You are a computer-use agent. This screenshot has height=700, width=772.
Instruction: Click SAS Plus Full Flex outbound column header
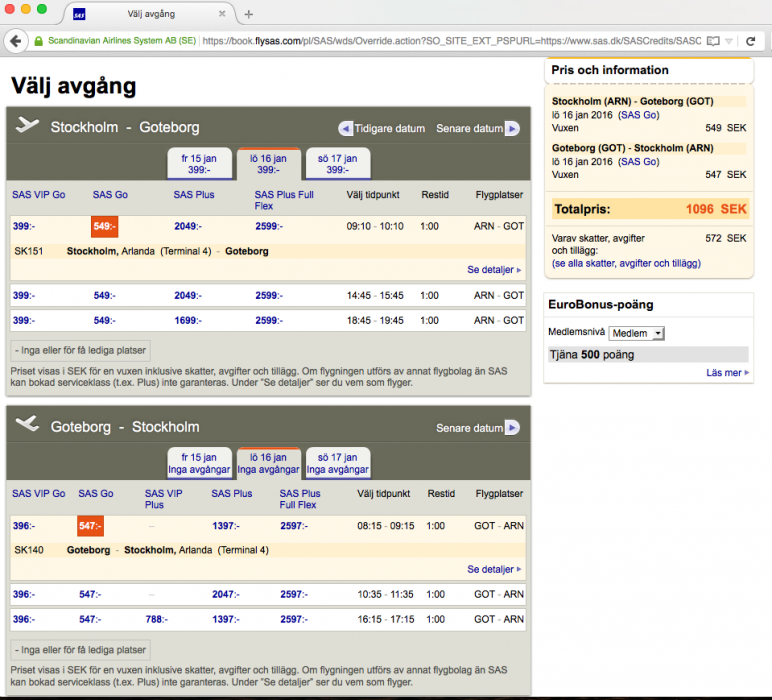coord(284,200)
